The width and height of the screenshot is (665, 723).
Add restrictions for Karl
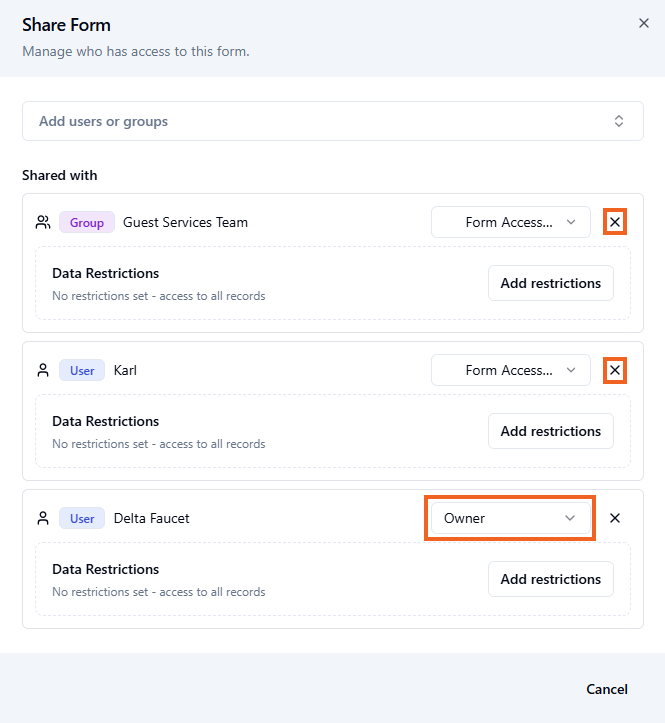(x=550, y=431)
